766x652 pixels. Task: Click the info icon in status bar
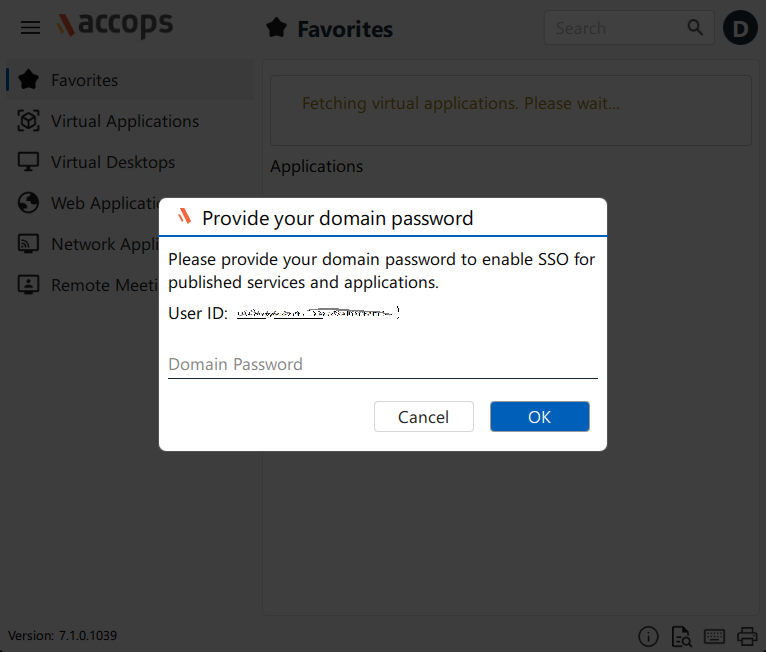click(648, 636)
